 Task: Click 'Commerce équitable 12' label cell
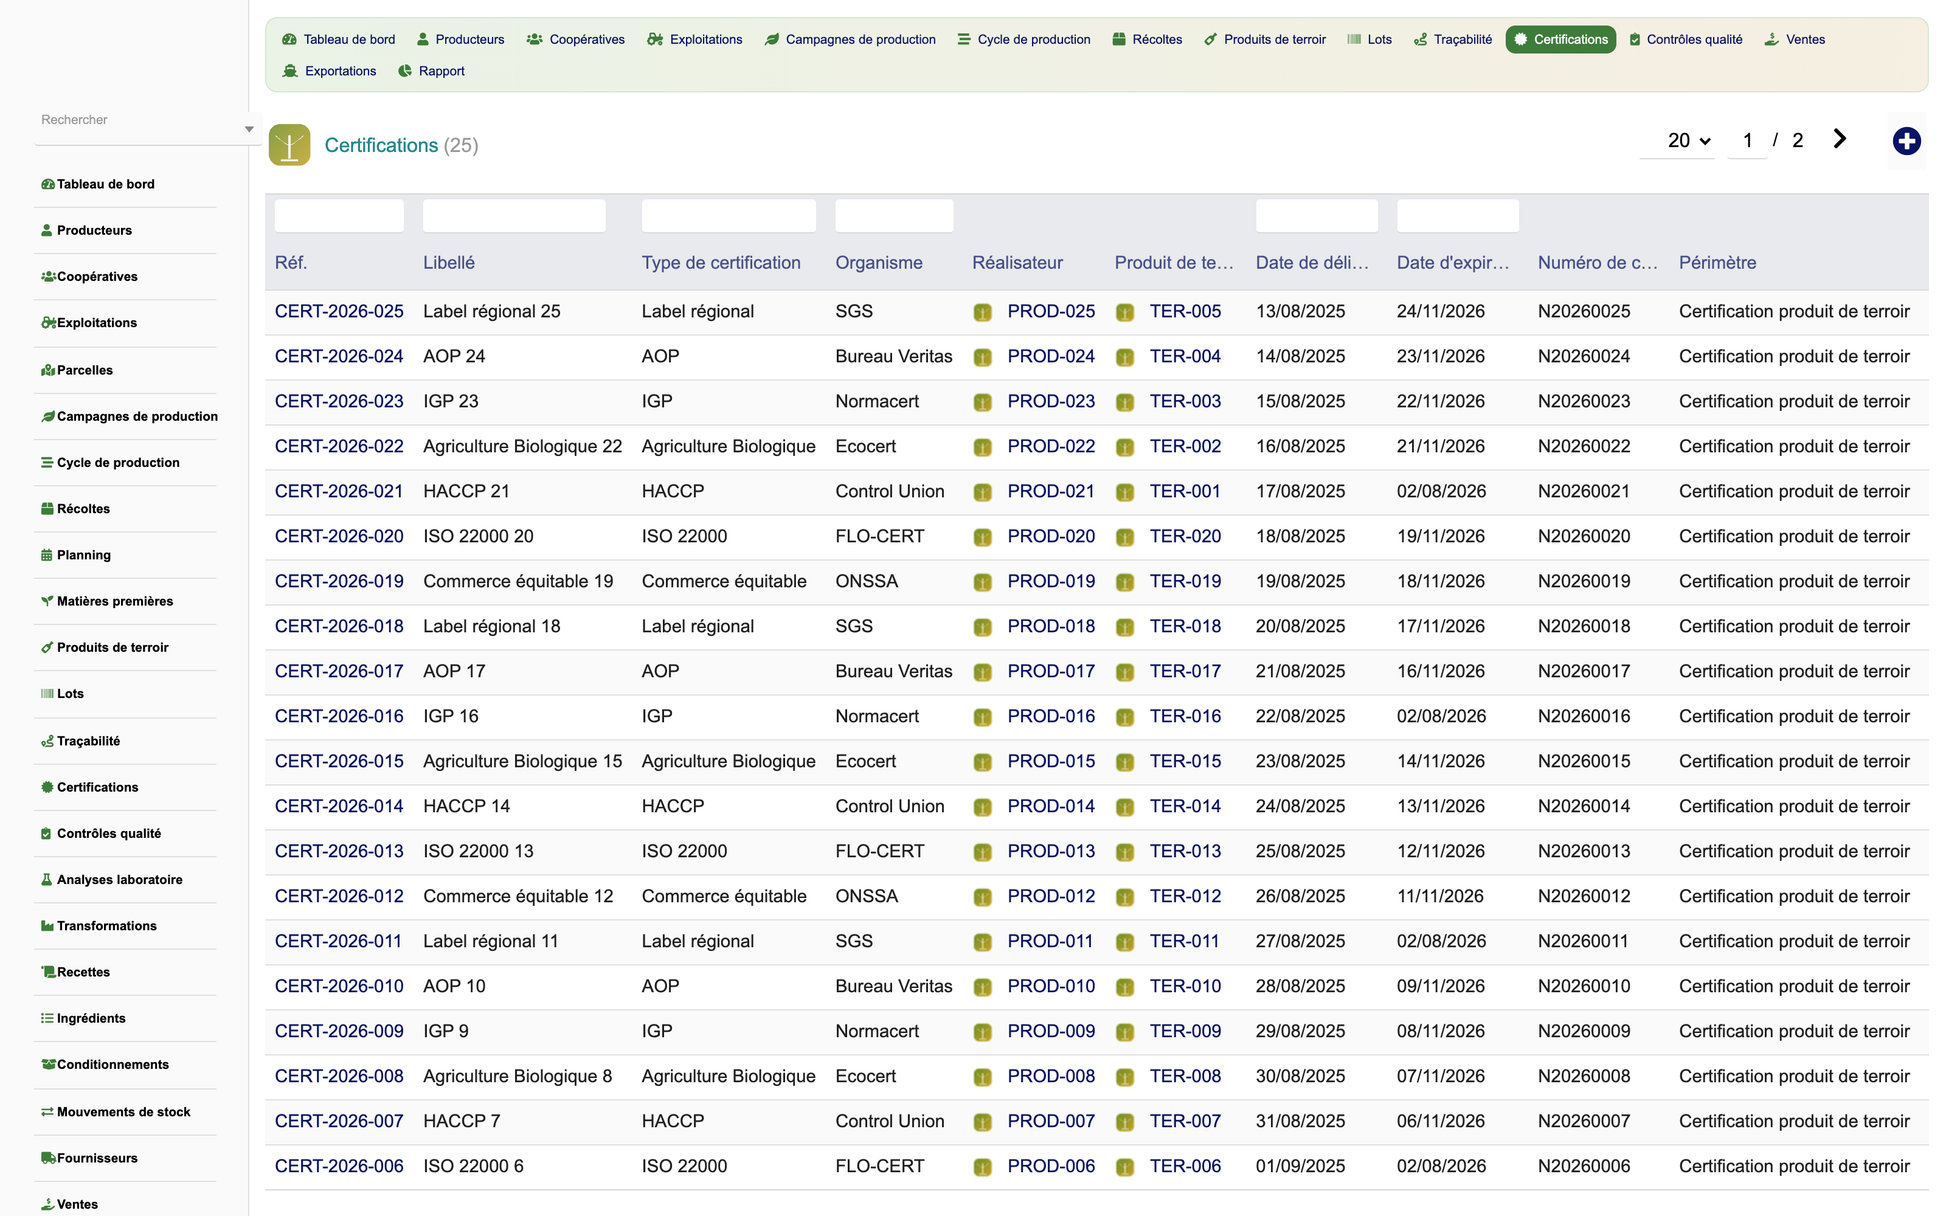518,897
